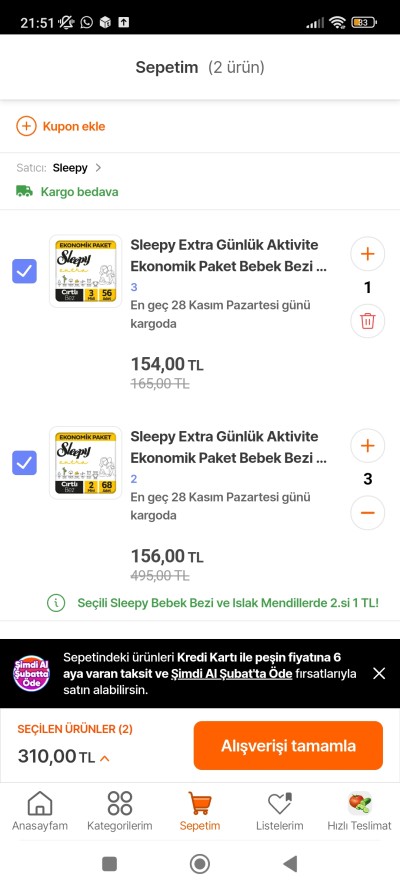Uncheck the first product checkbox
This screenshot has height=888, width=400.
pyautogui.click(x=24, y=271)
